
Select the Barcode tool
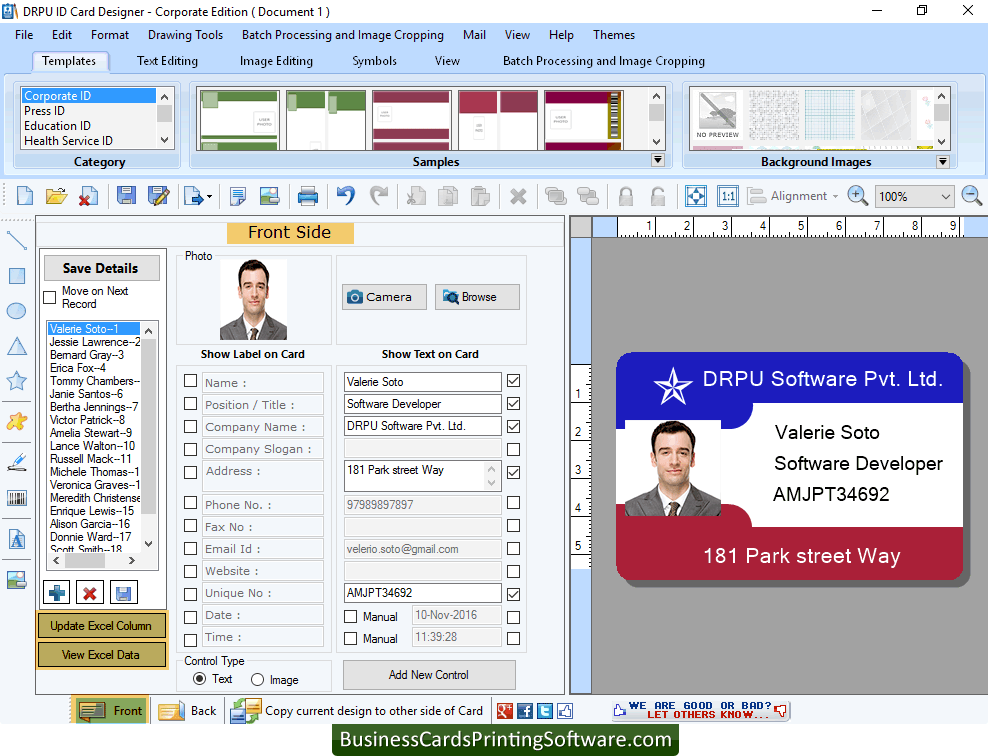(16, 498)
